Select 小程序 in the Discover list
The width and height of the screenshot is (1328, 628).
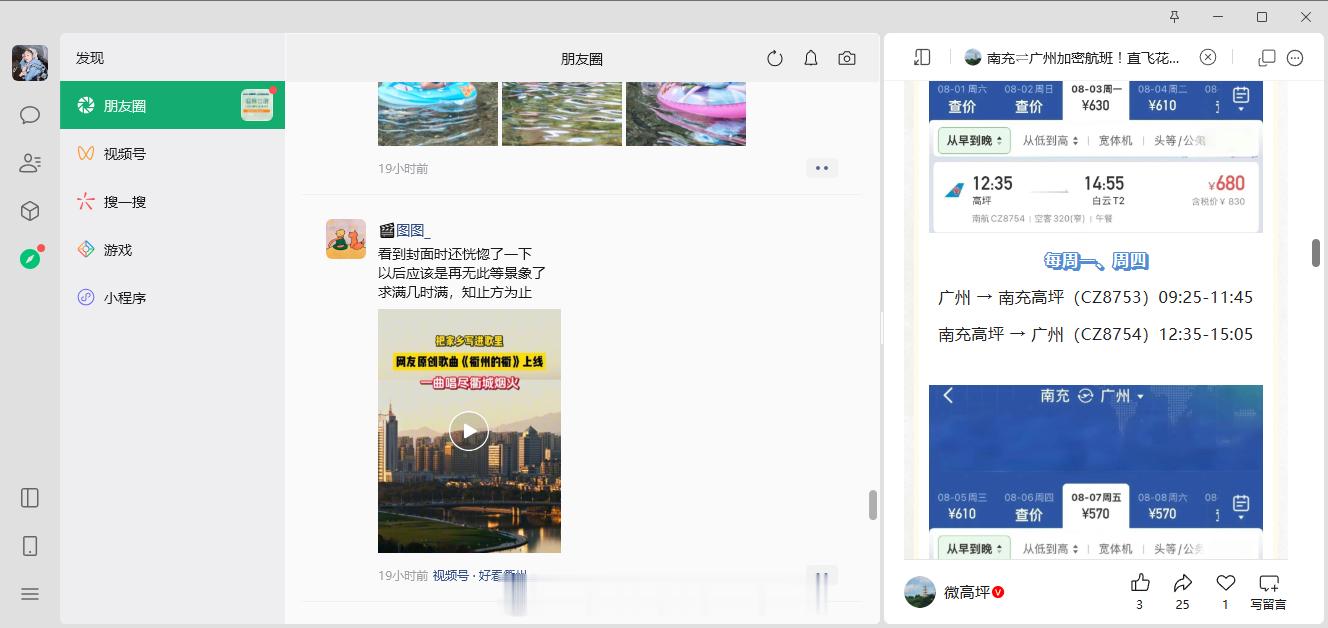172,297
